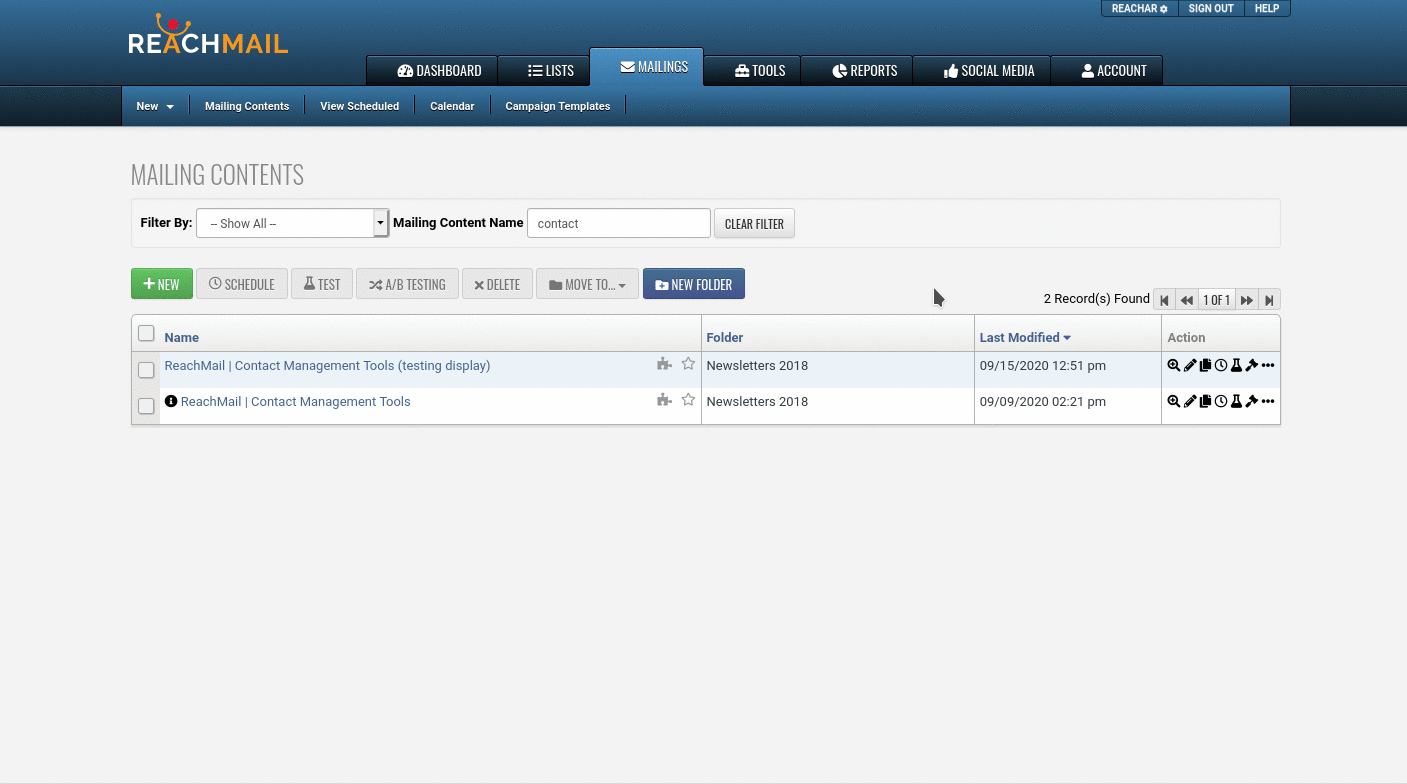The height and width of the screenshot is (784, 1407).
Task: Click gavel icon for 09/09/2020 mailing row
Action: point(1251,402)
